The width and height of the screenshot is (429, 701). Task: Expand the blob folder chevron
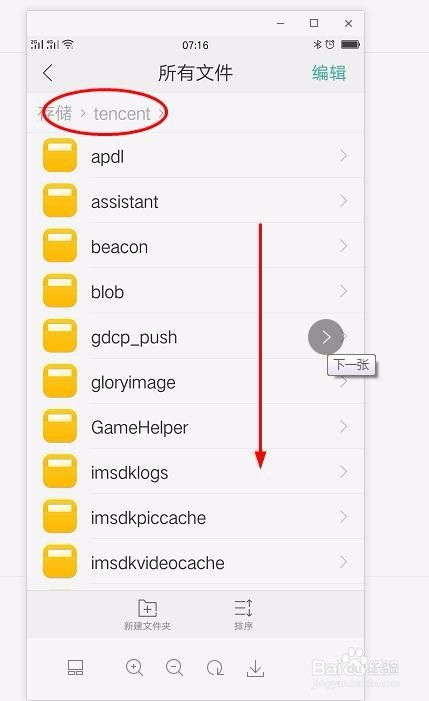(x=343, y=291)
